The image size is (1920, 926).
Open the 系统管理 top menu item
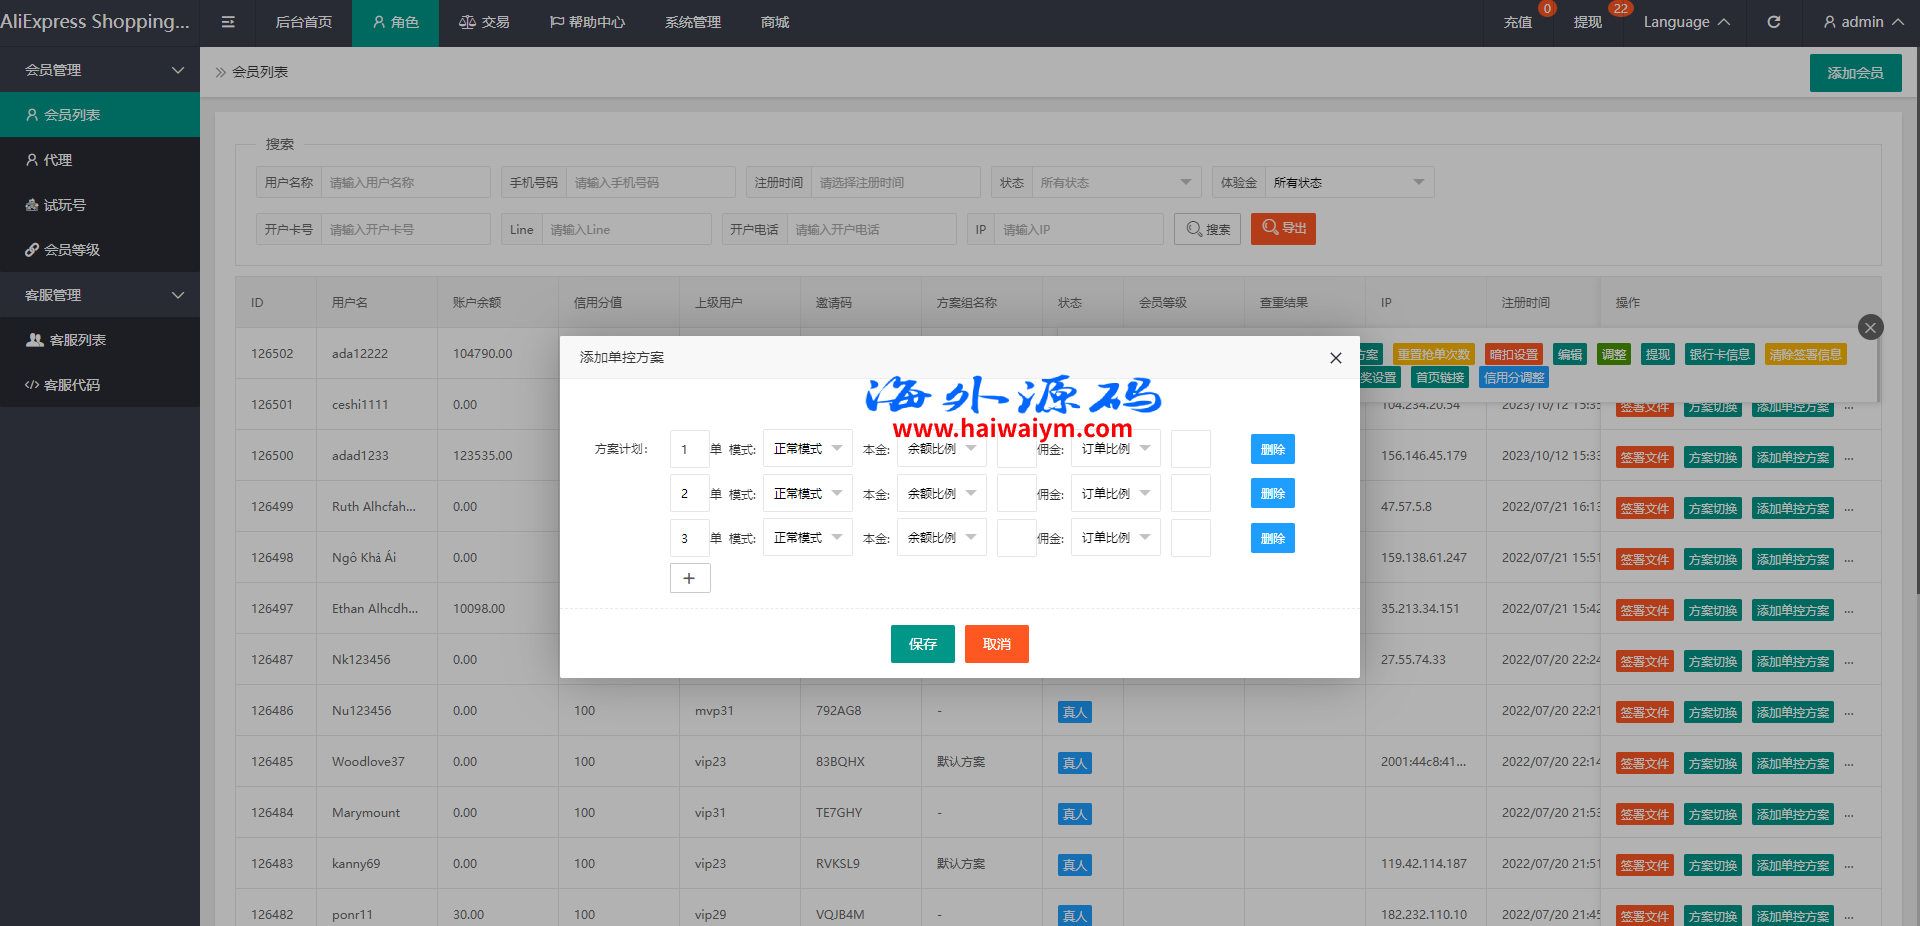(692, 22)
